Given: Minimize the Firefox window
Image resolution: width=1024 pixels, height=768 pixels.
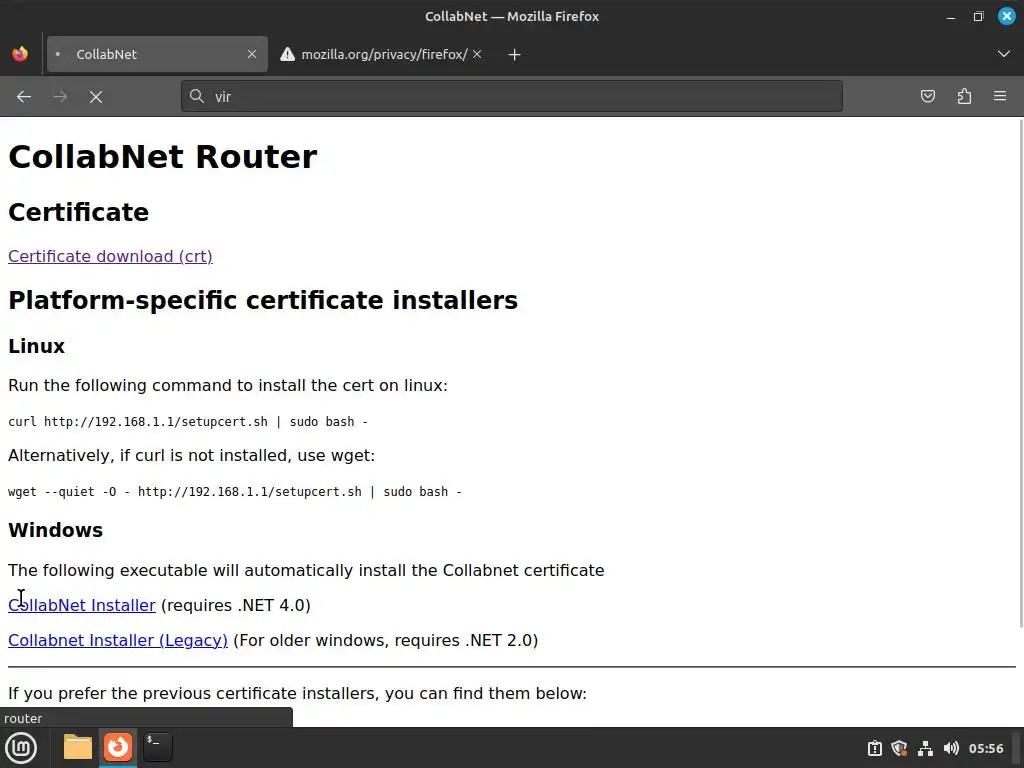Looking at the screenshot, I should coord(951,16).
